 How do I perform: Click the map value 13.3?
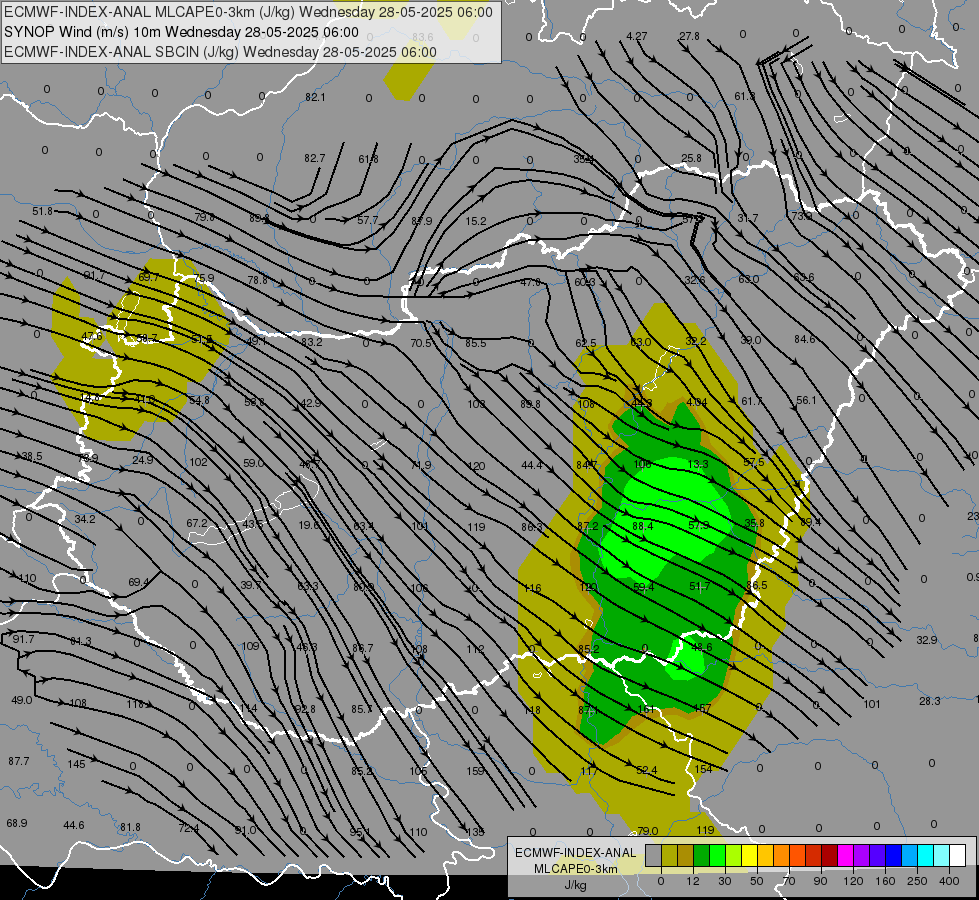point(697,464)
